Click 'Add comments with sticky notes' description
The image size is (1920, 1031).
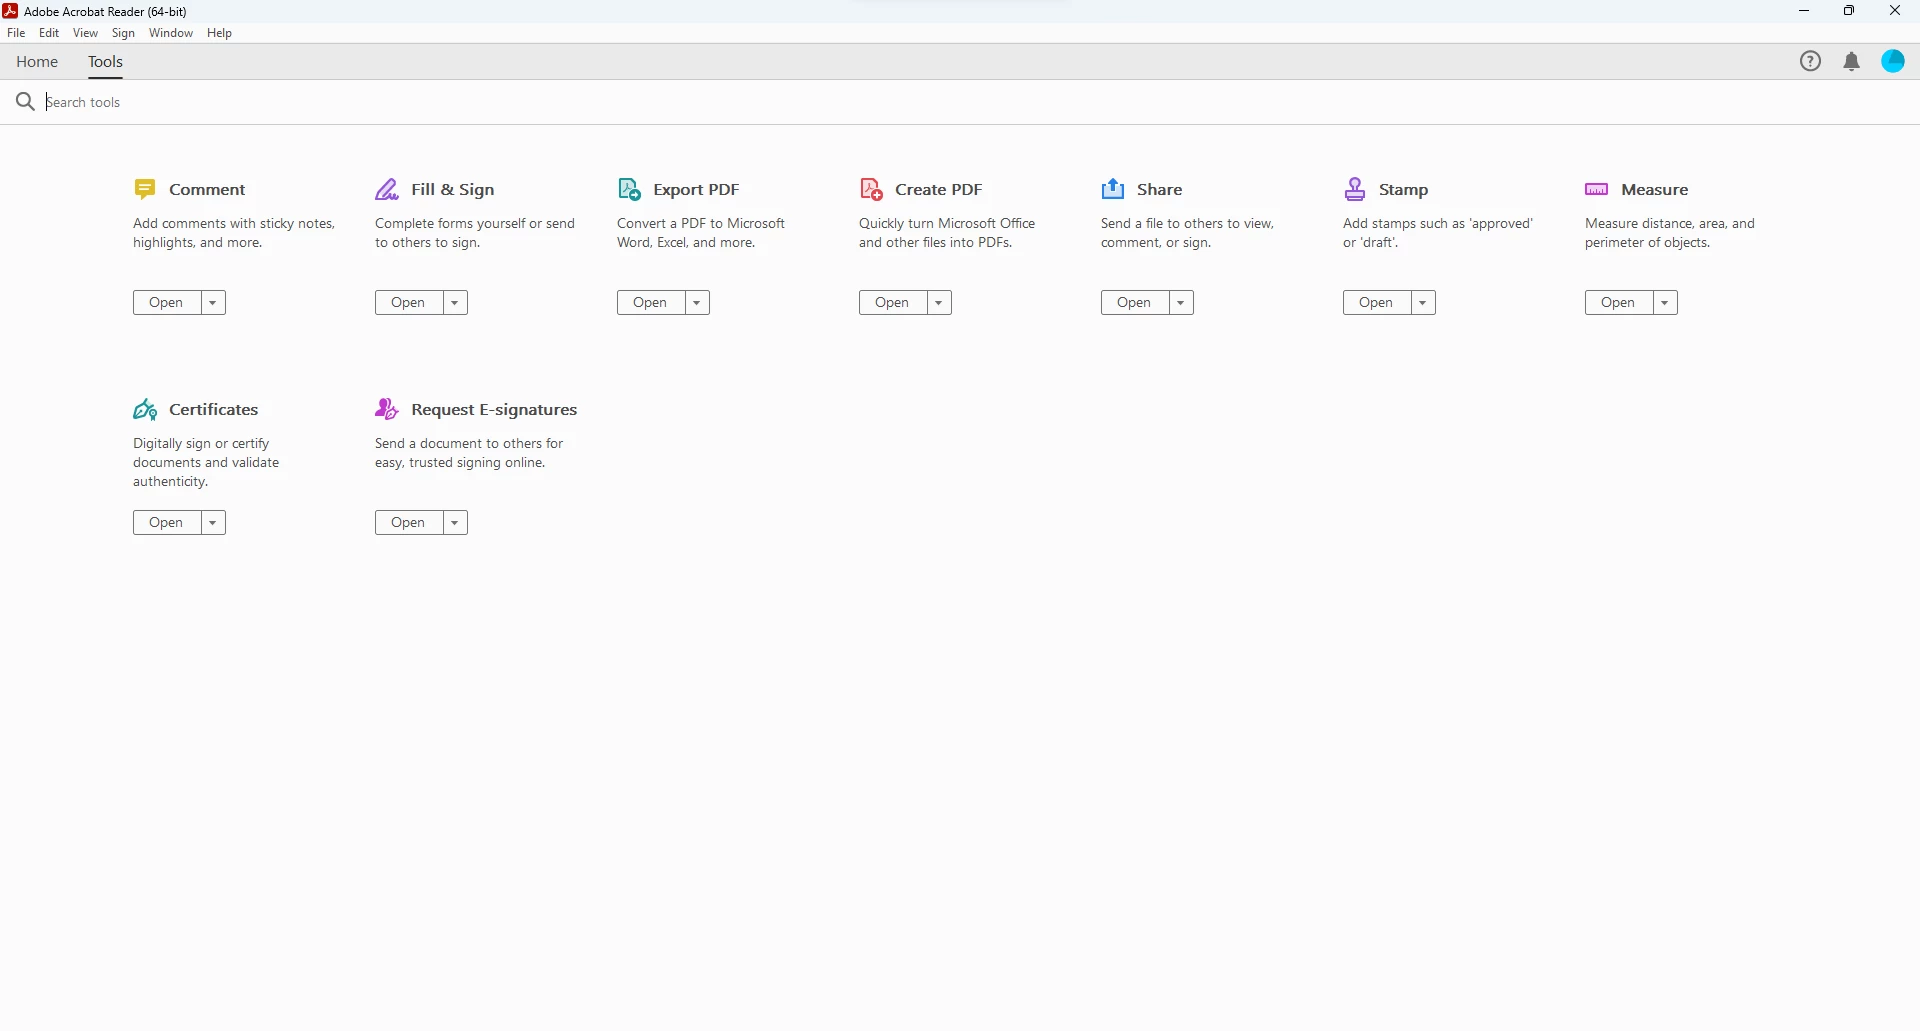coord(234,234)
